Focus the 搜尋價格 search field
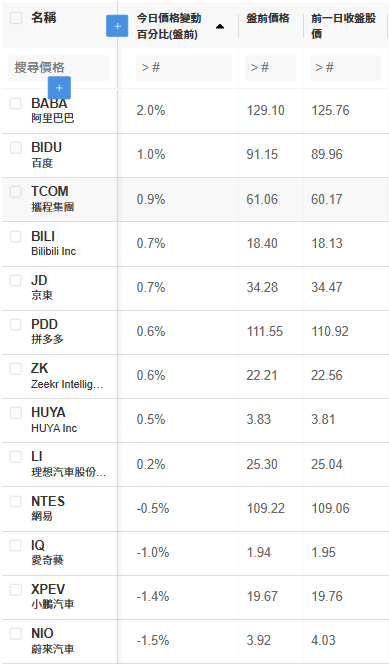This screenshot has width=389, height=664. (x=59, y=67)
